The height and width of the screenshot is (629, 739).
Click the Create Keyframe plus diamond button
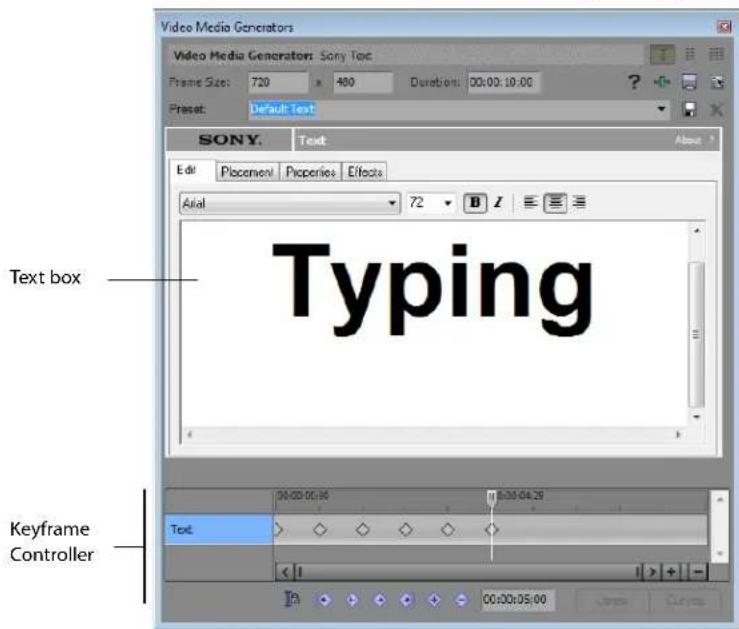pyautogui.click(x=435, y=600)
